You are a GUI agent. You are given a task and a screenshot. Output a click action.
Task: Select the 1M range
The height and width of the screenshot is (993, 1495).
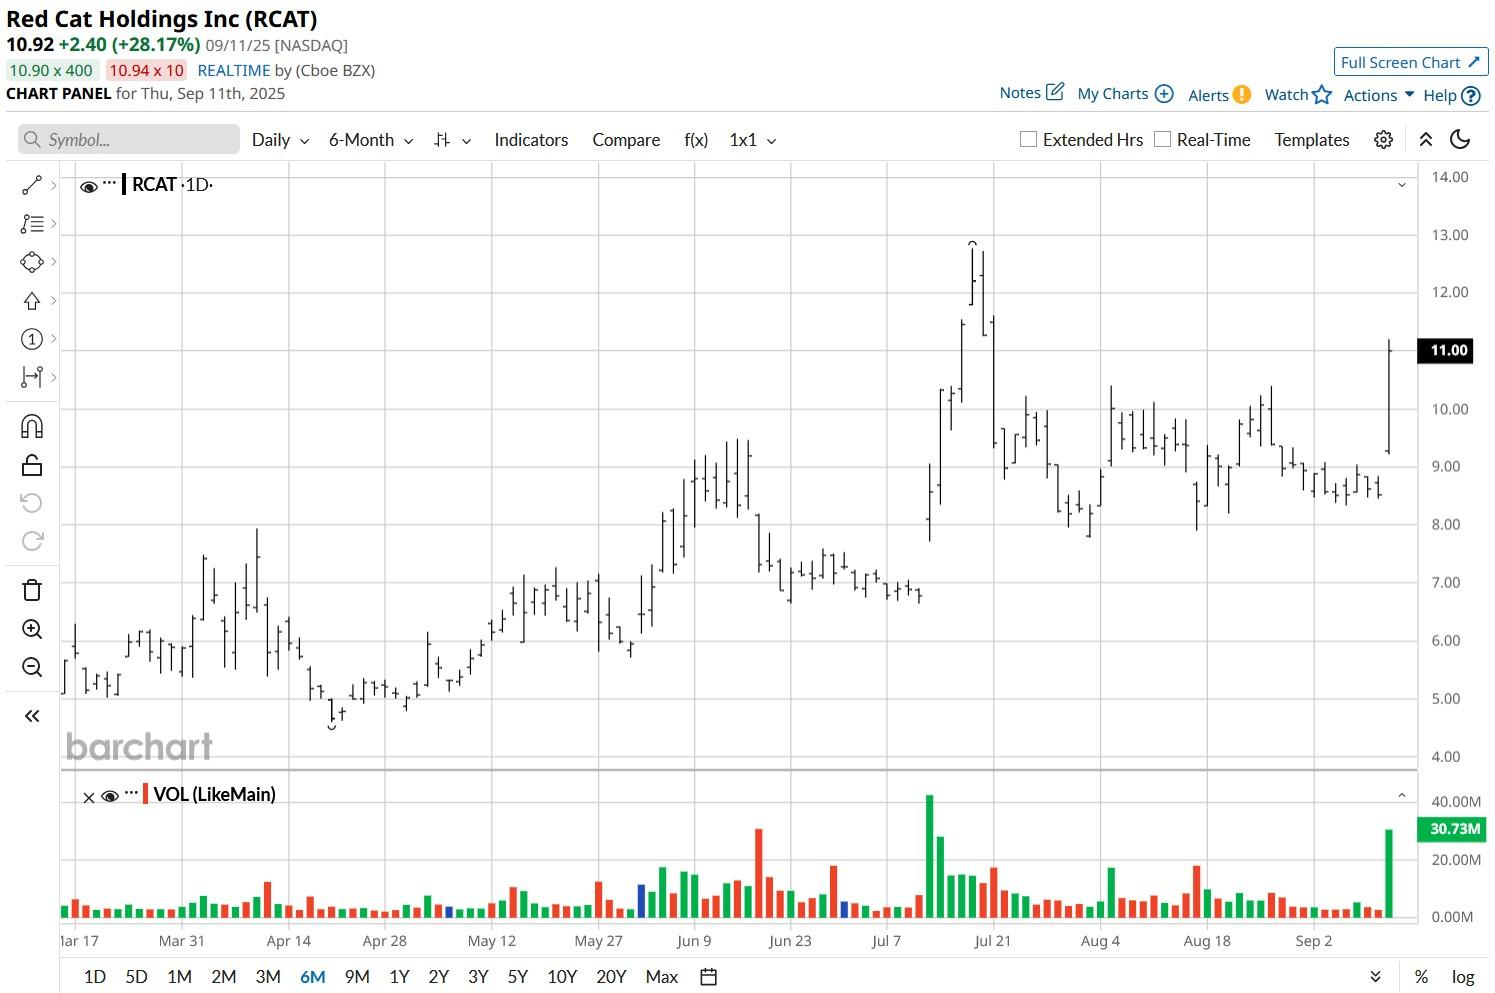[x=180, y=977]
